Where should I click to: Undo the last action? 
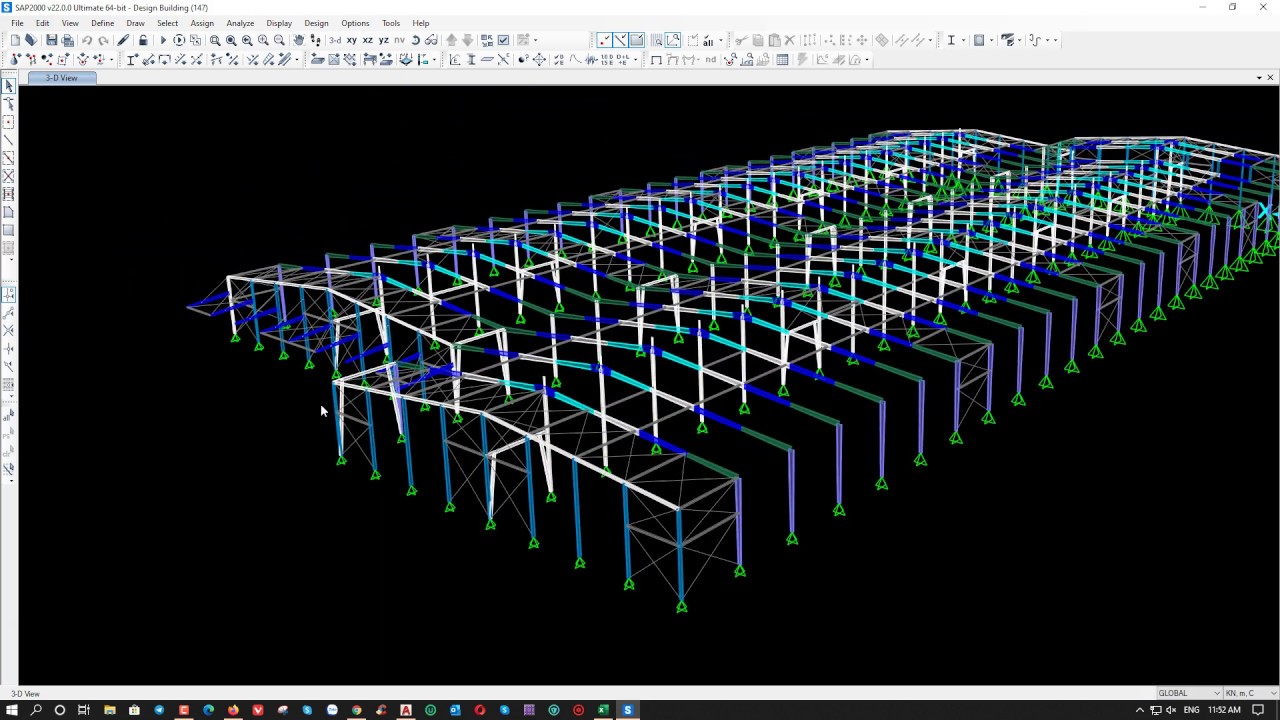tap(87, 40)
